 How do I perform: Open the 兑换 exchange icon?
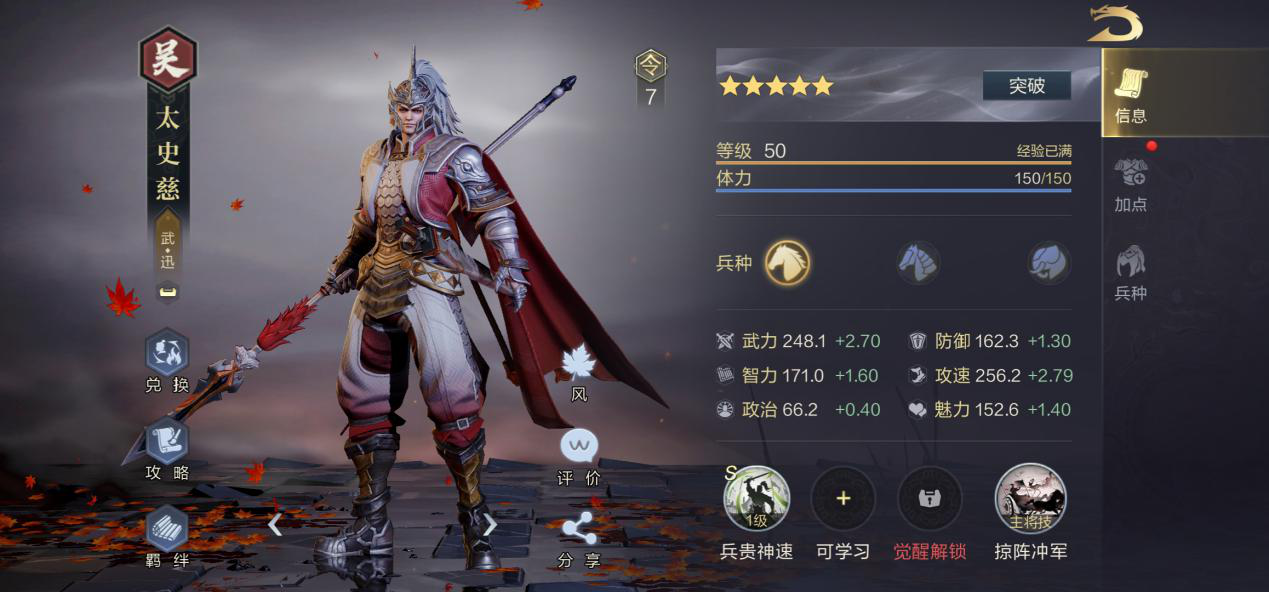coord(167,353)
